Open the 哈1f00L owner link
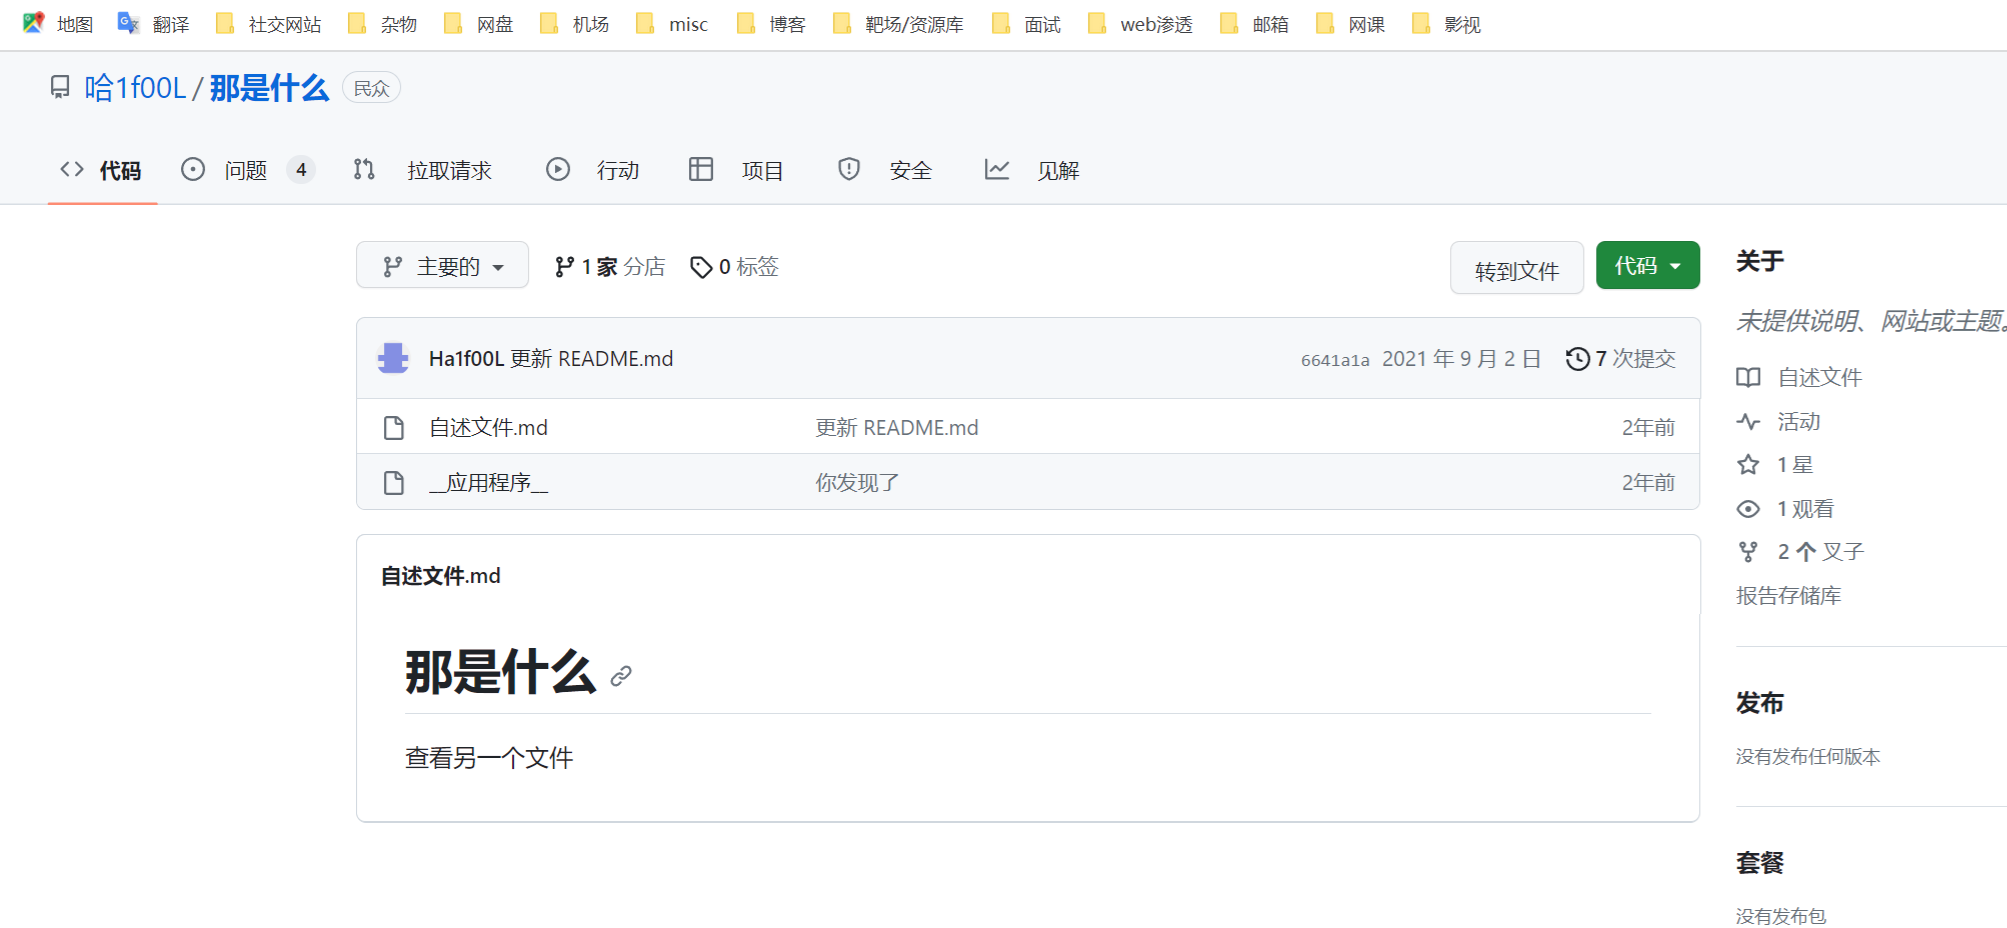The image size is (2007, 928). (135, 88)
